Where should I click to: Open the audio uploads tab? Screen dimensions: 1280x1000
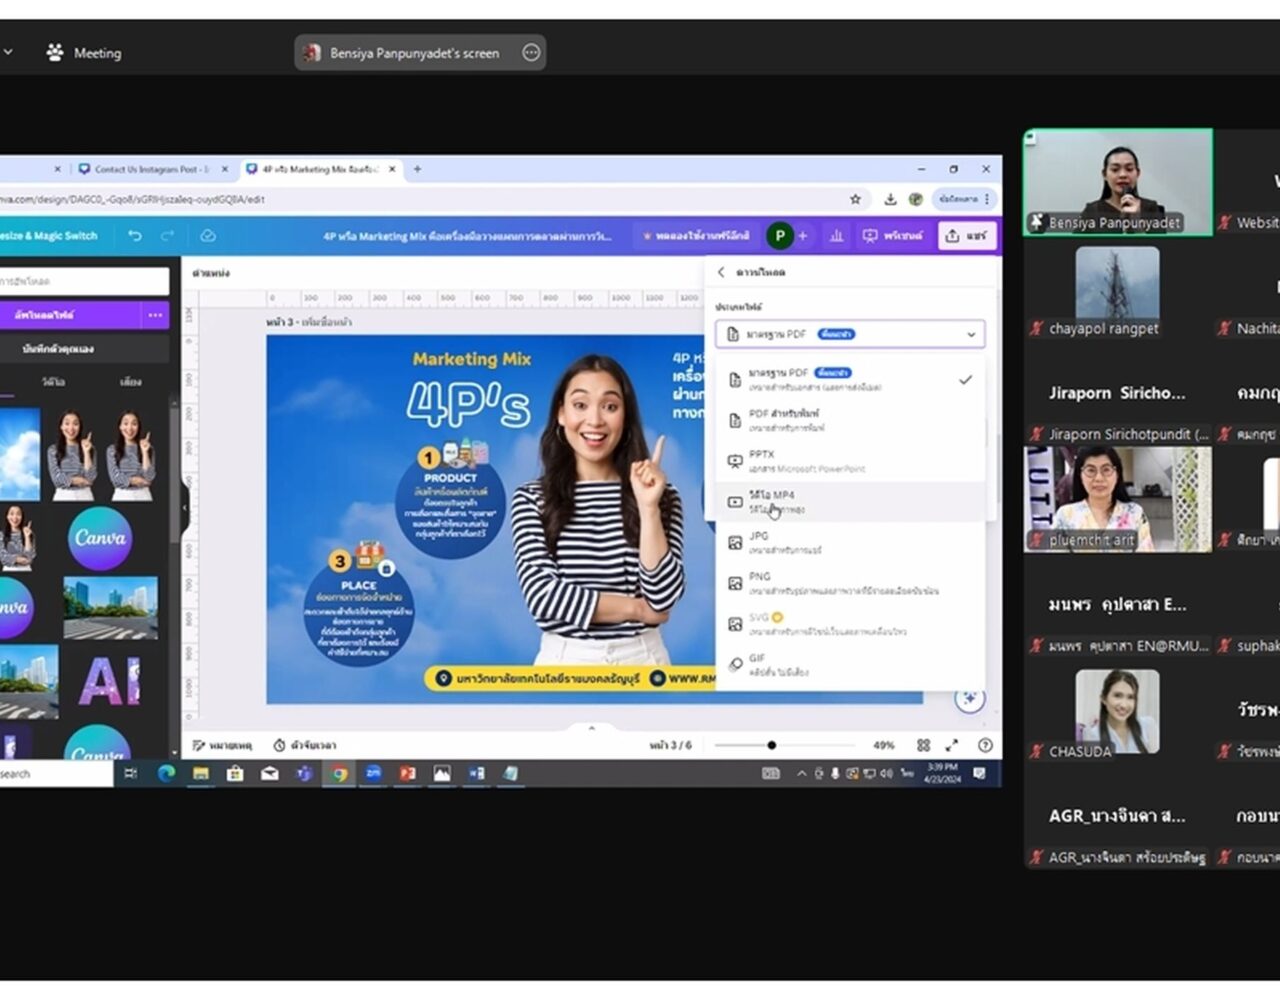[130, 382]
